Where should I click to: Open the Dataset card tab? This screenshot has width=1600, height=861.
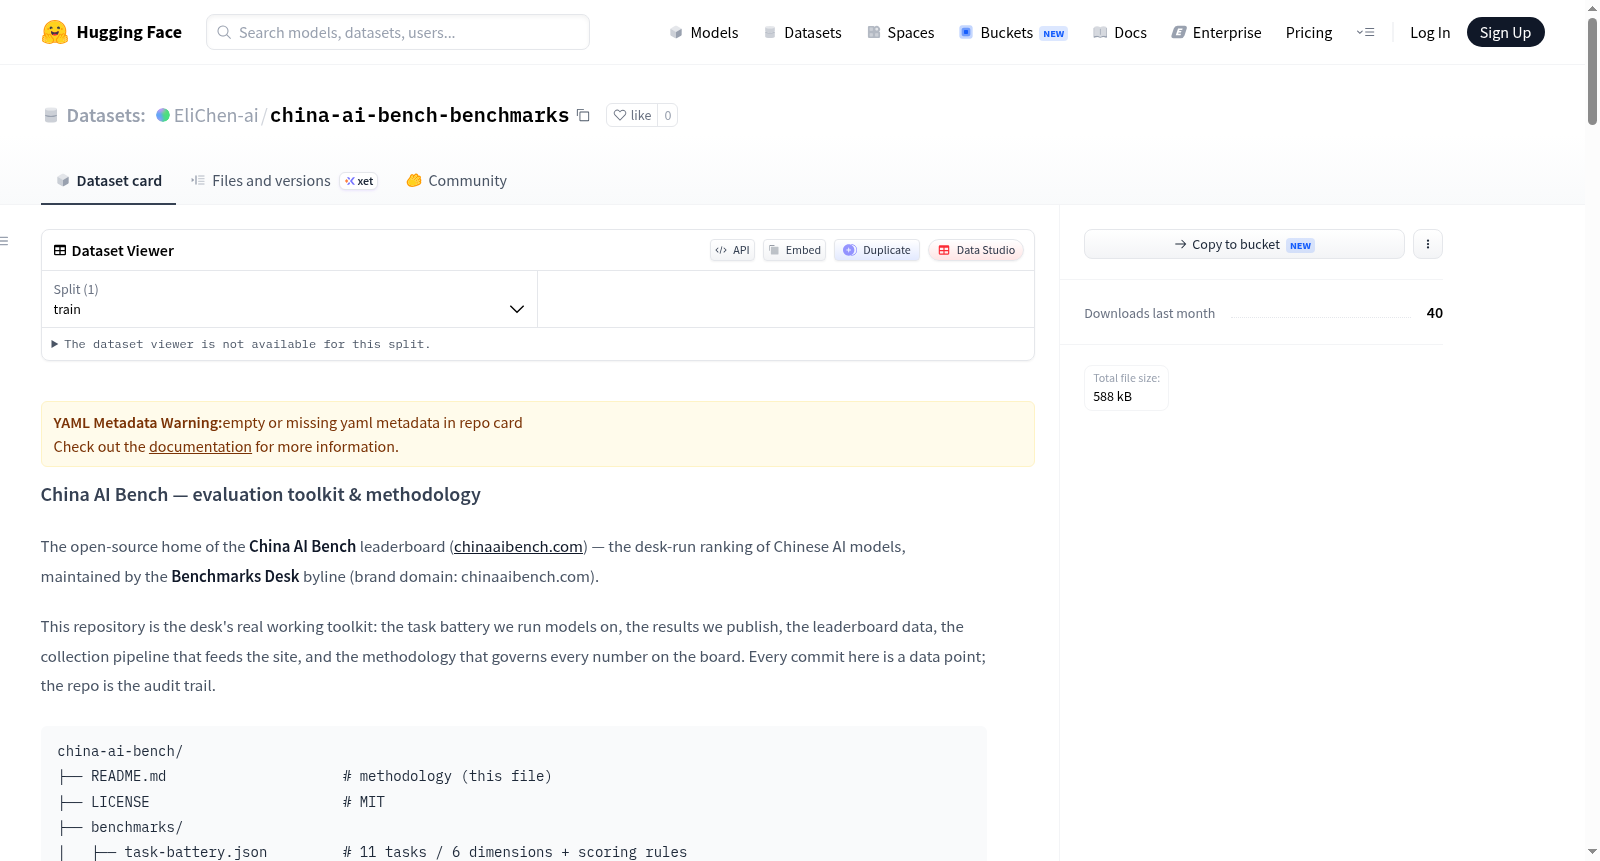(109, 181)
